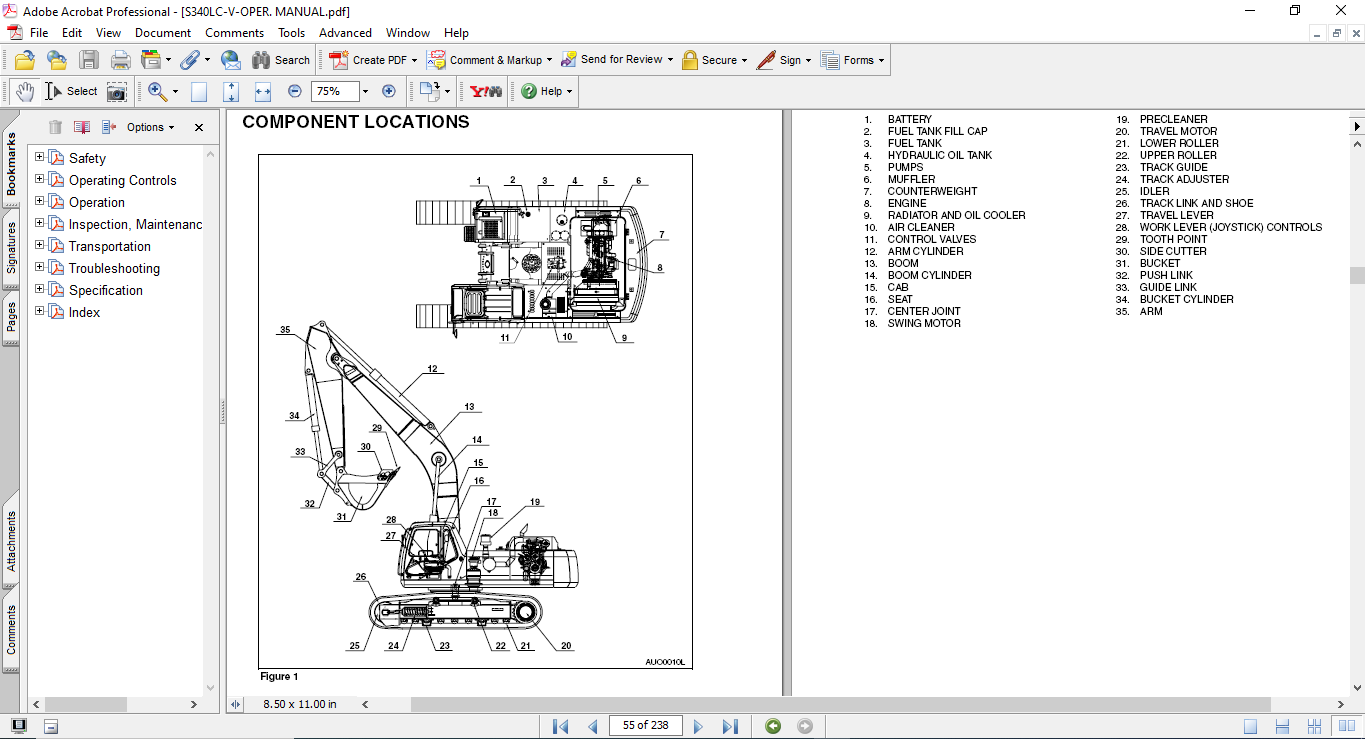
Task: Open the Comments menu
Action: pos(235,33)
